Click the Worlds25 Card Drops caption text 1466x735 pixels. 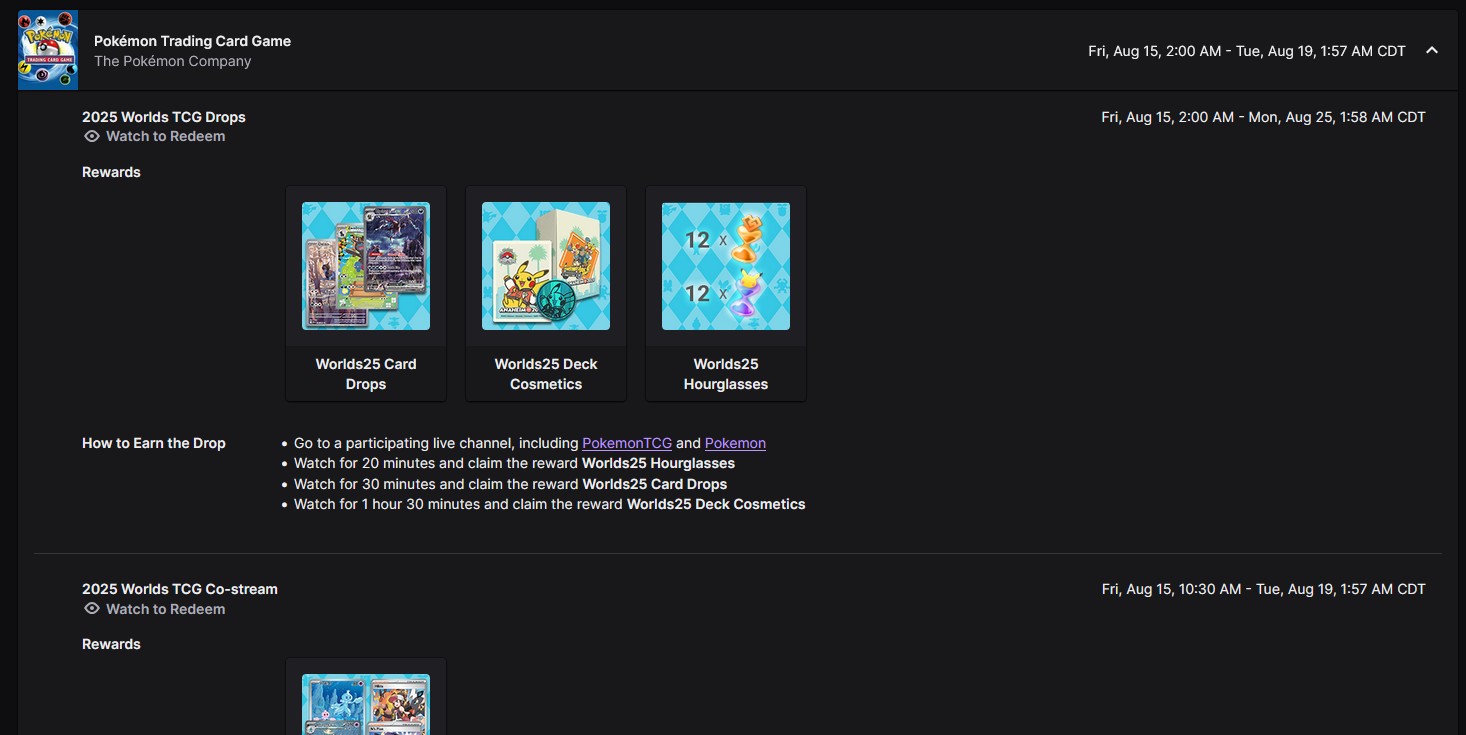[366, 374]
